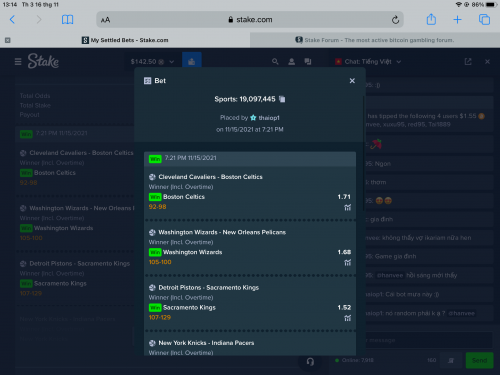Click battery 86% status indicator
500x375 pixels.
(484, 5)
